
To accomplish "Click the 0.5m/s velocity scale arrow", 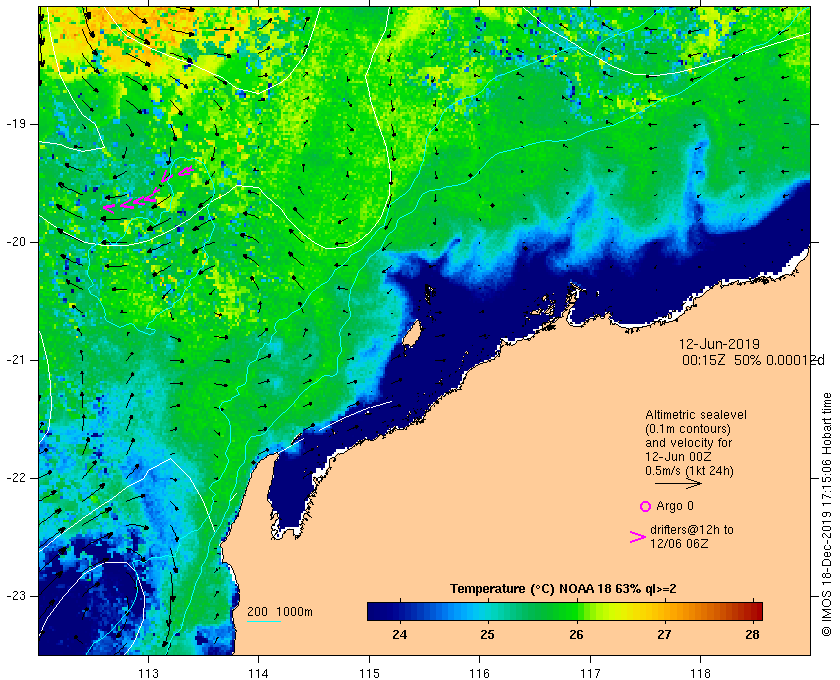I will click(x=678, y=484).
